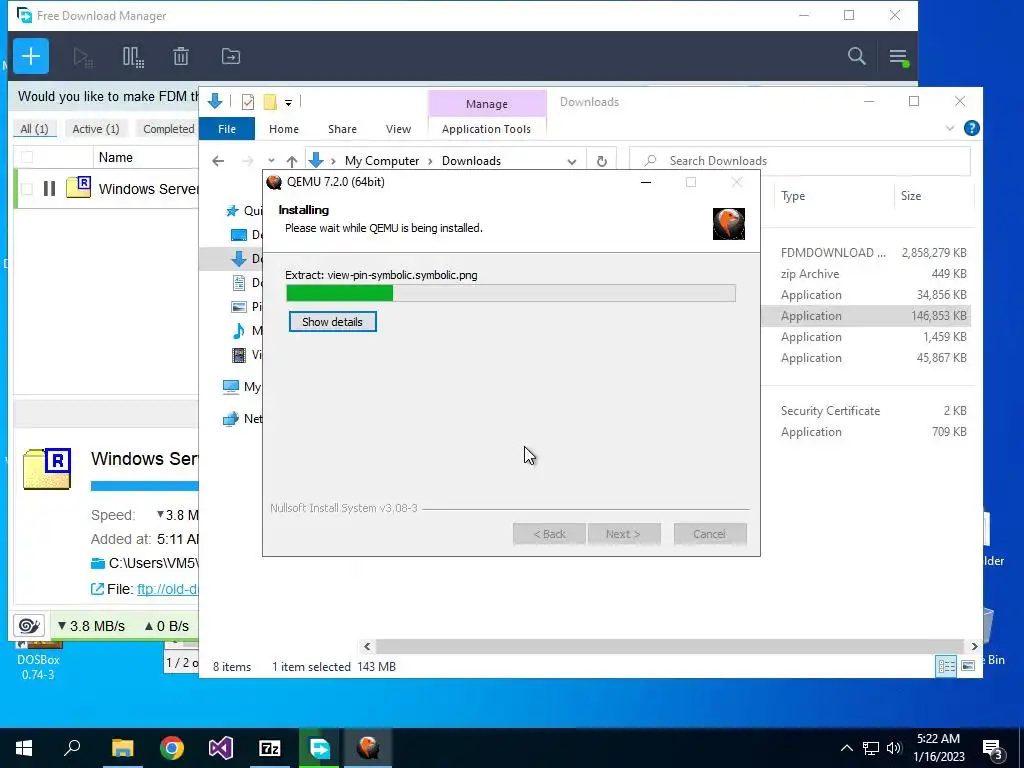This screenshot has width=1024, height=768.
Task: Switch to the Completed filter in FDM
Action: pos(168,129)
